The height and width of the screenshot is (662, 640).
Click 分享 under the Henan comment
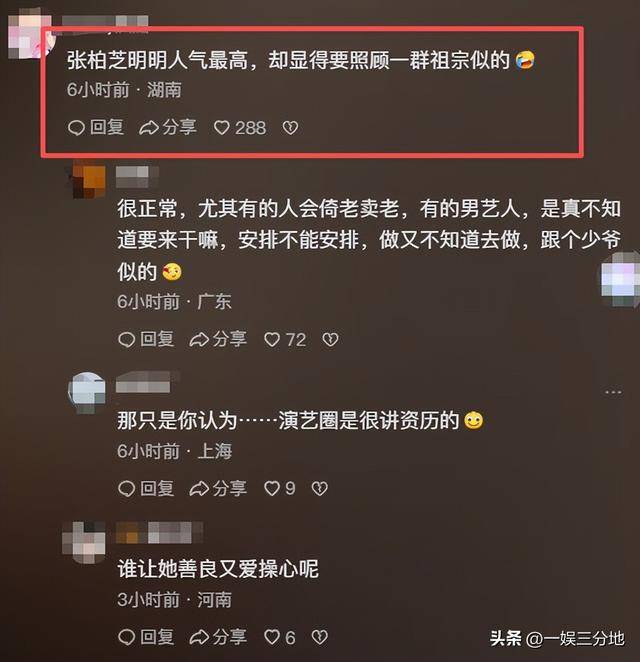230,637
